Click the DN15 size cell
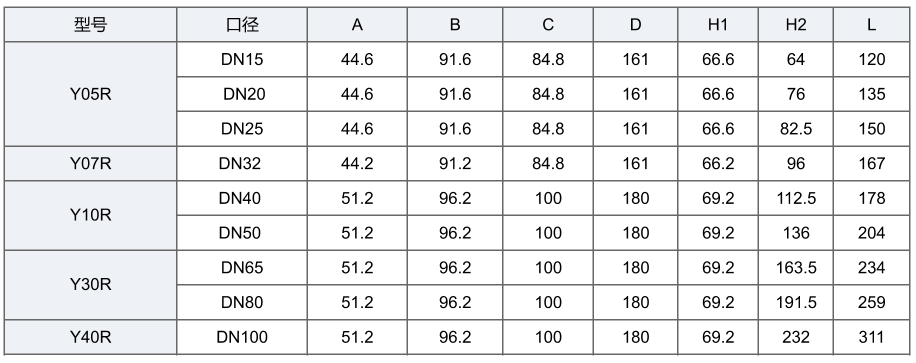This screenshot has height=363, width=916. 242,60
